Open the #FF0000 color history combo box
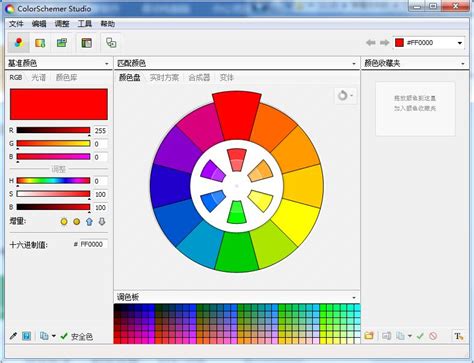This screenshot has width=474, height=363. point(429,43)
